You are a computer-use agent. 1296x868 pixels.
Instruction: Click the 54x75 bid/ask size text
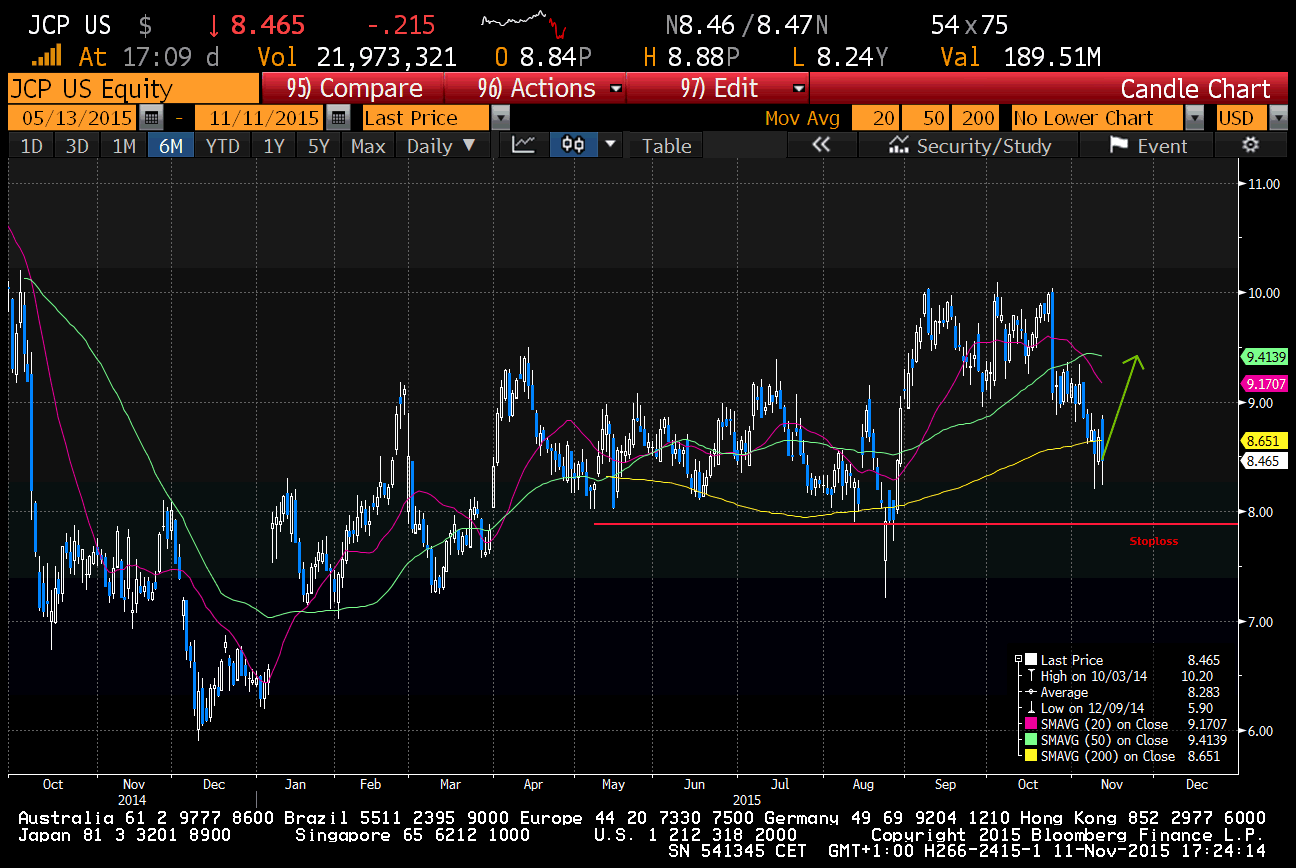(x=968, y=25)
